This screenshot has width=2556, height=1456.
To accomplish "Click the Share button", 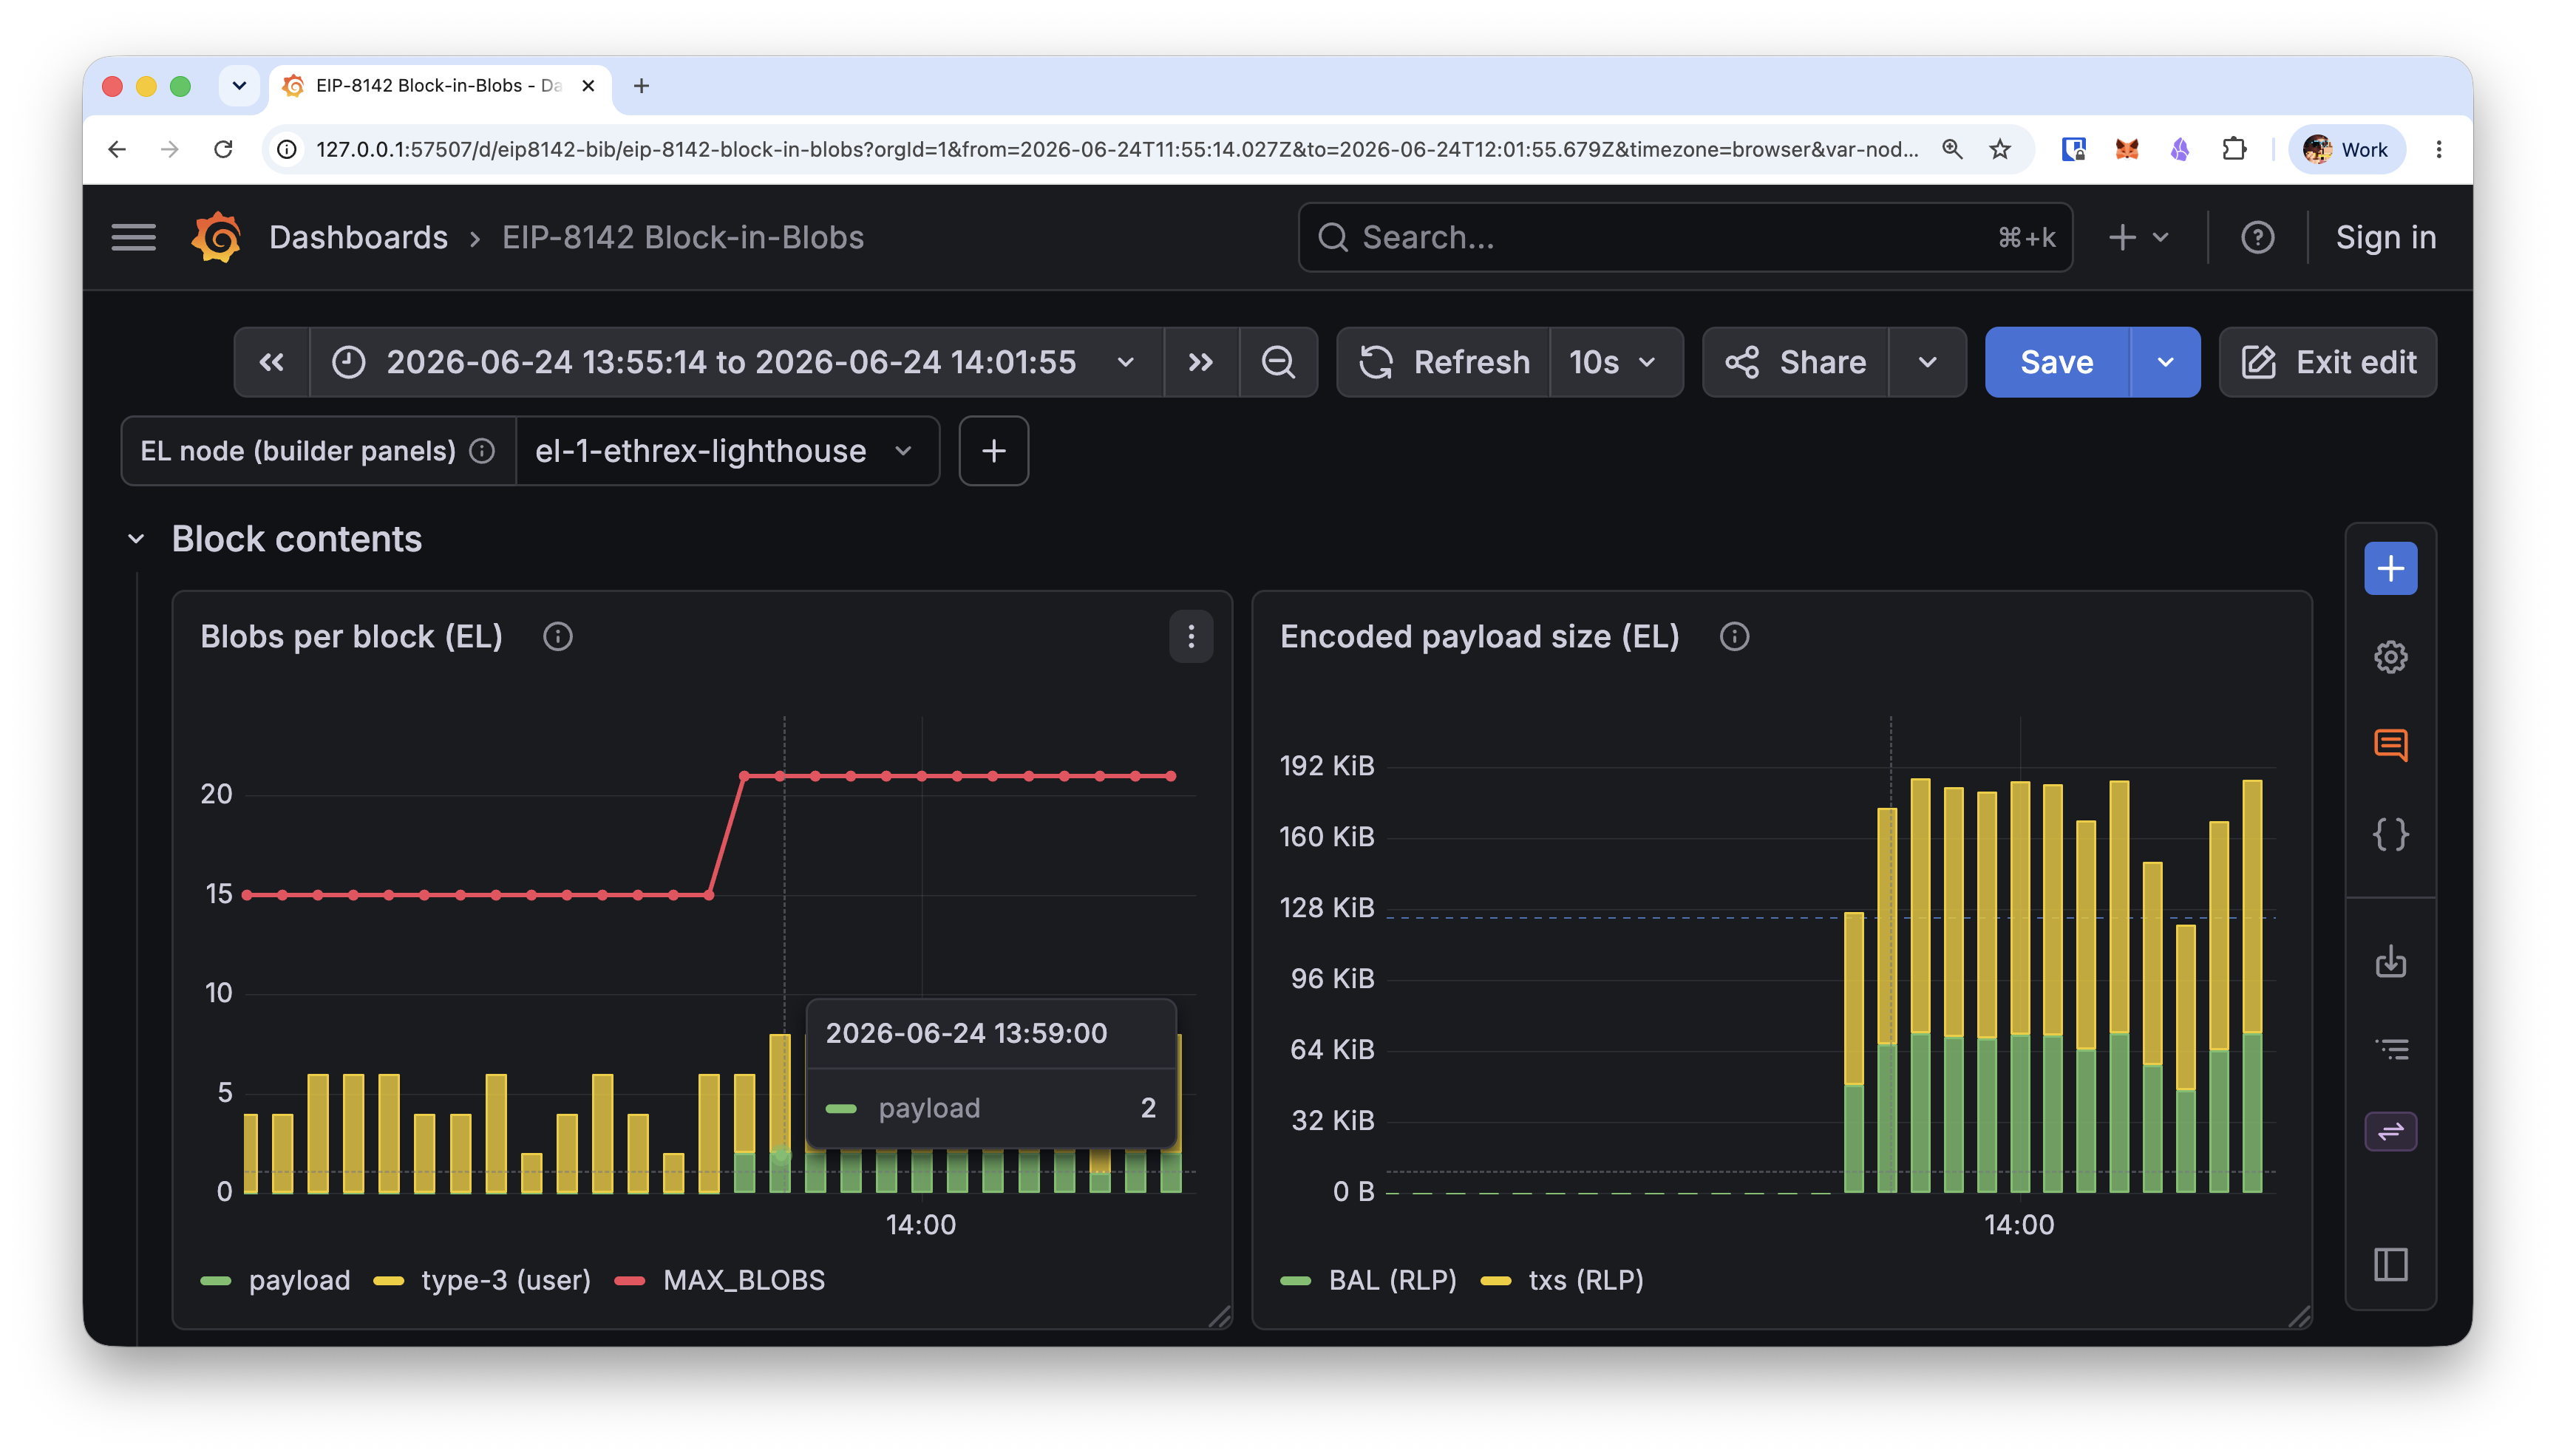I will 1796,362.
